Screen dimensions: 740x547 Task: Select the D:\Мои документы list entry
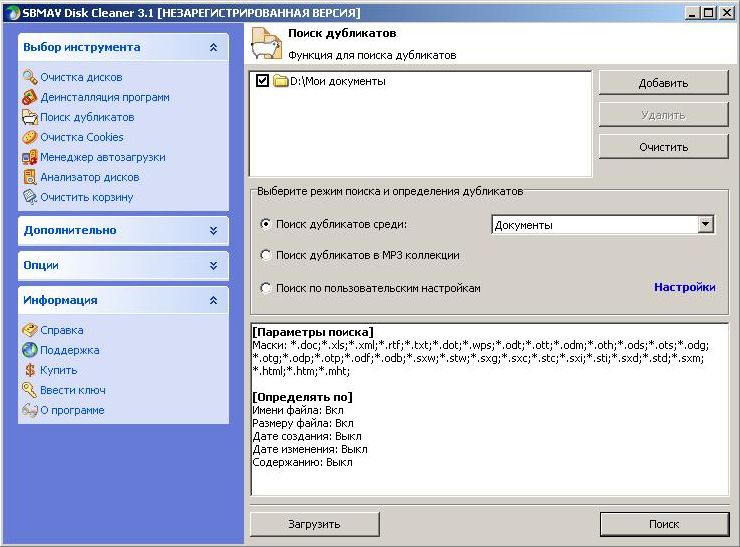(x=337, y=81)
